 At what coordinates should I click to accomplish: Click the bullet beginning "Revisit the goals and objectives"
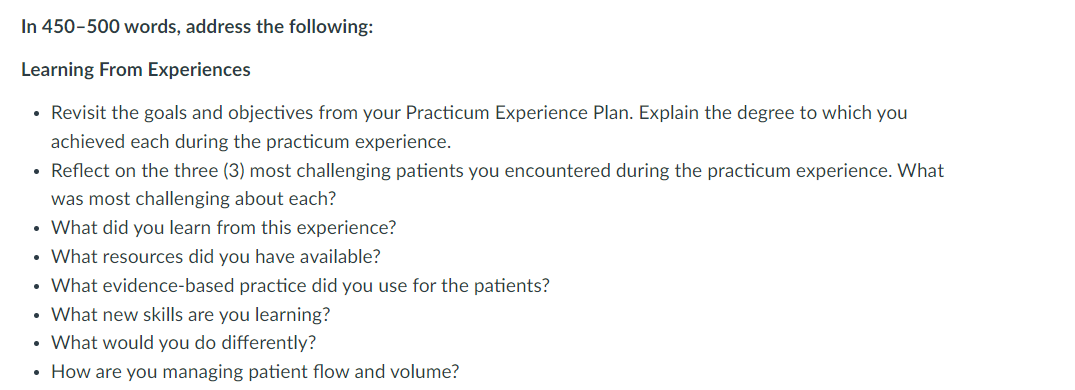479,127
